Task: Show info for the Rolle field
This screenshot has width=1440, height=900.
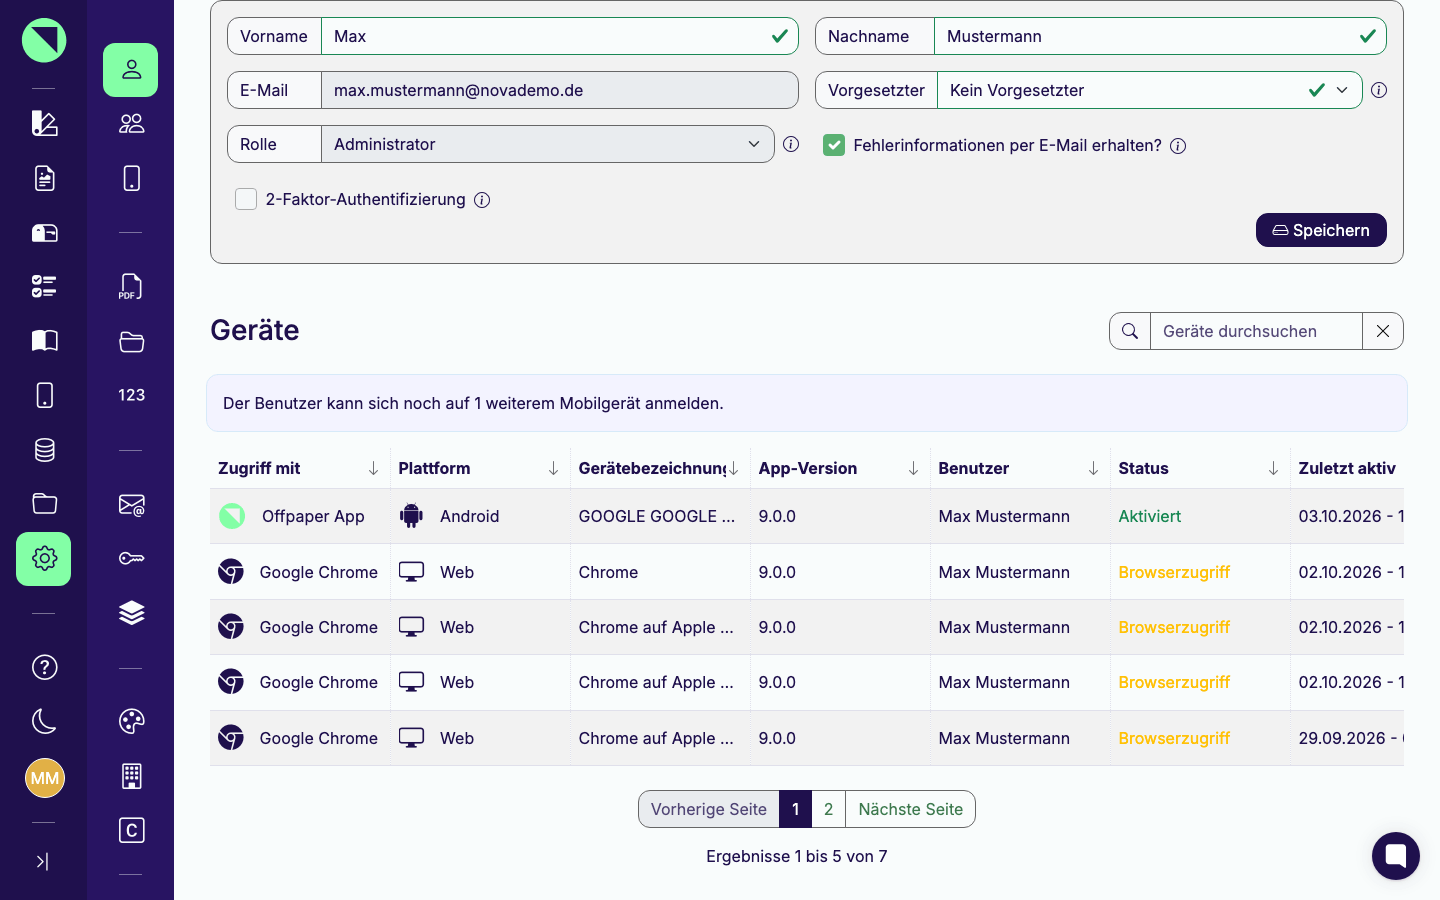Action: tap(791, 144)
